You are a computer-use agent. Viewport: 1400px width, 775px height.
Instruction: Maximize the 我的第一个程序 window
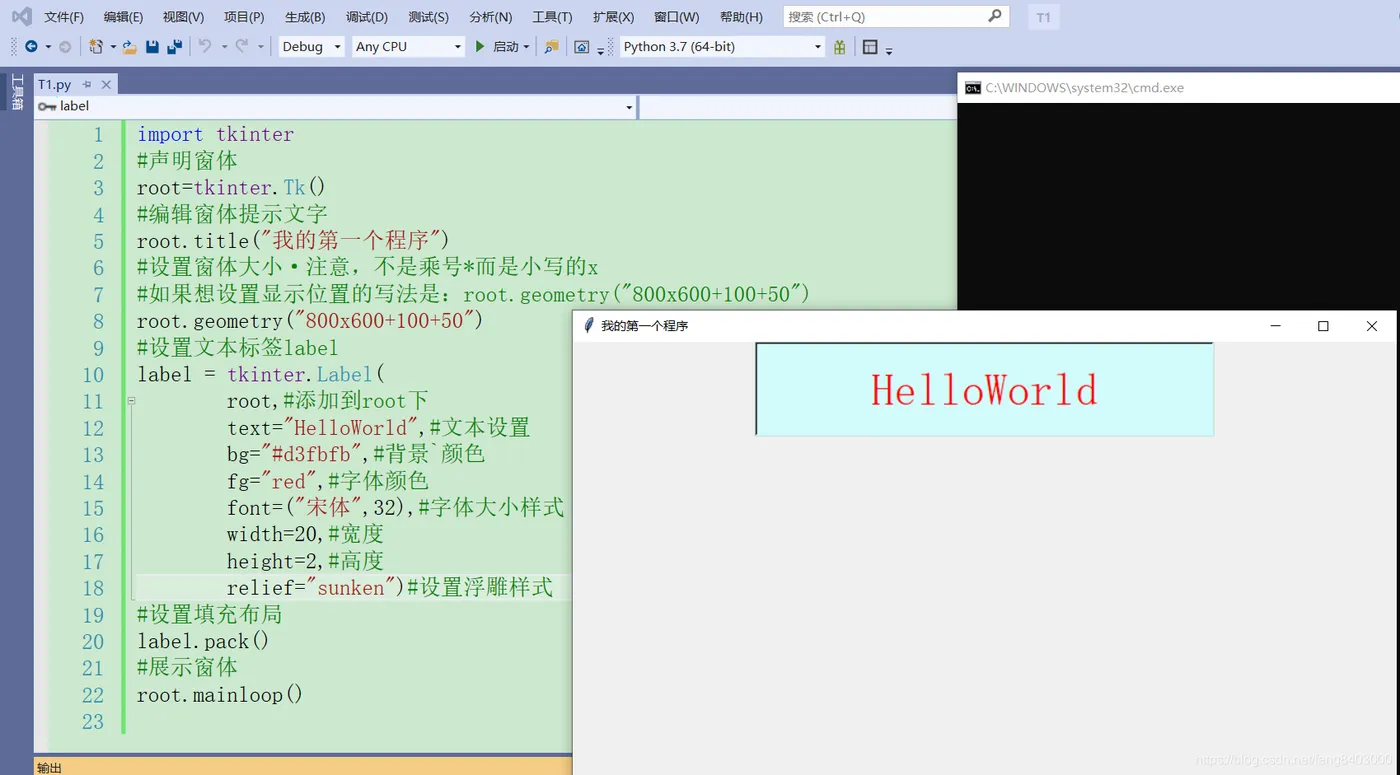1323,326
